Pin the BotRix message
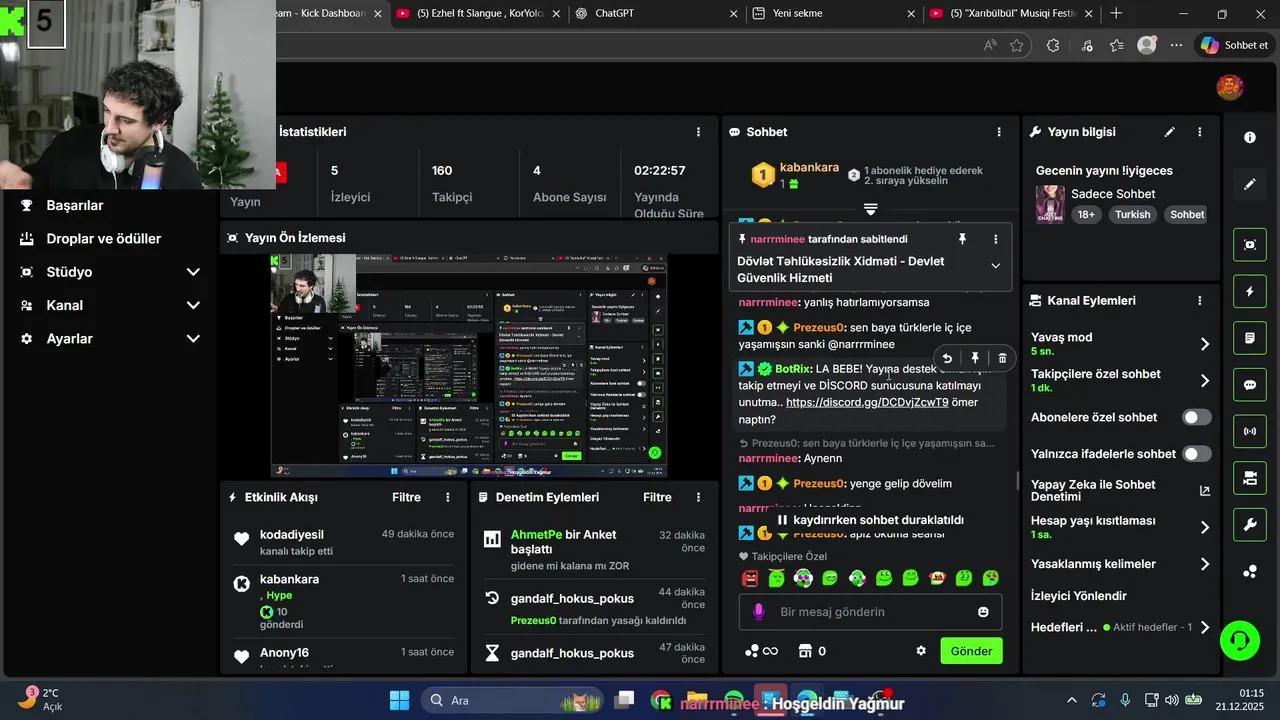Screen dimensions: 1280x720 (x=975, y=358)
